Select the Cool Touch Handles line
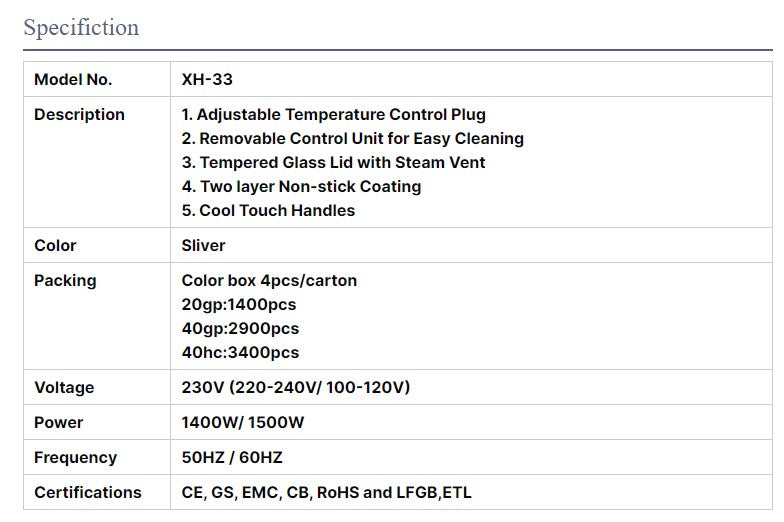This screenshot has height=522, width=784. tap(269, 211)
